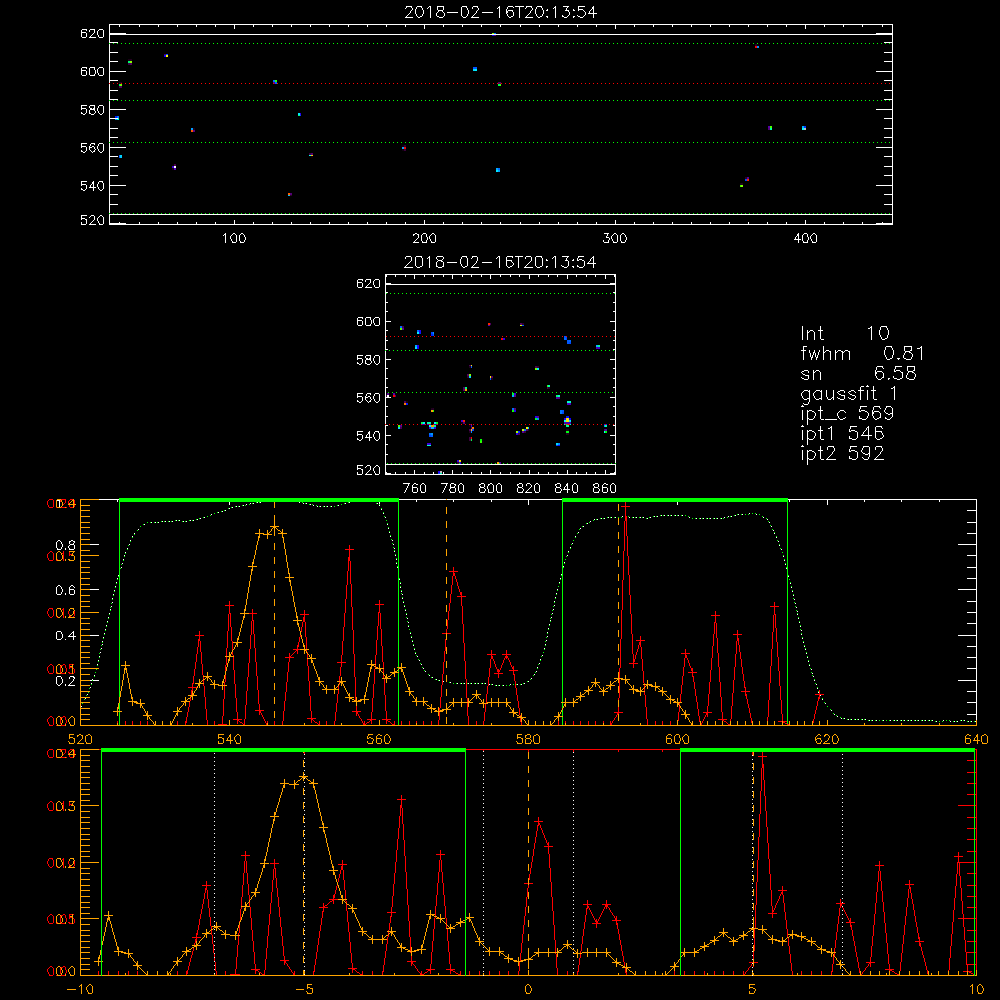The height and width of the screenshot is (1000, 1000).
Task: Click the 'ipt2 592' label
Action: pyautogui.click(x=842, y=453)
